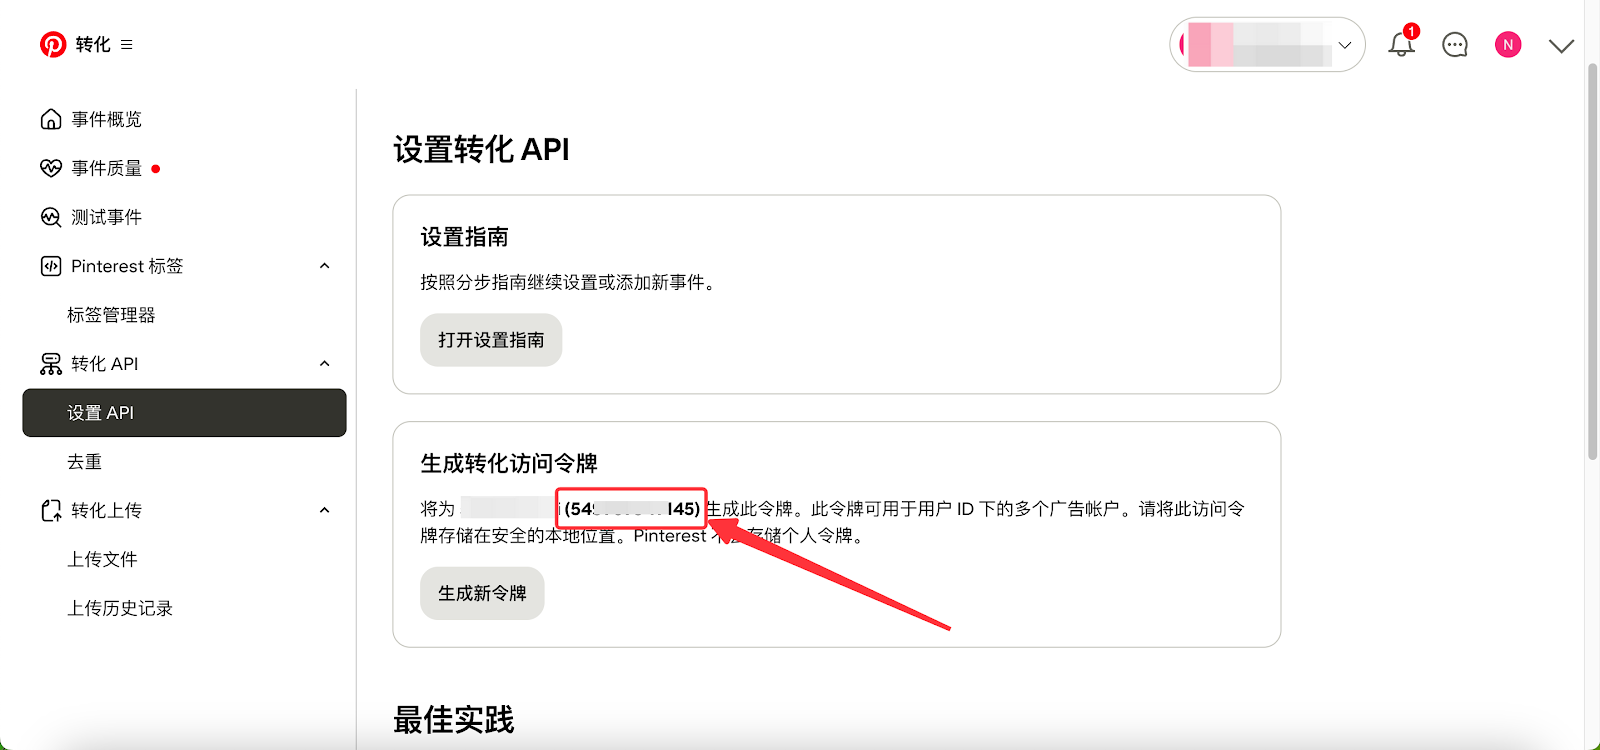1600x750 pixels.
Task: Open 上传历史记录 page
Action: [120, 608]
